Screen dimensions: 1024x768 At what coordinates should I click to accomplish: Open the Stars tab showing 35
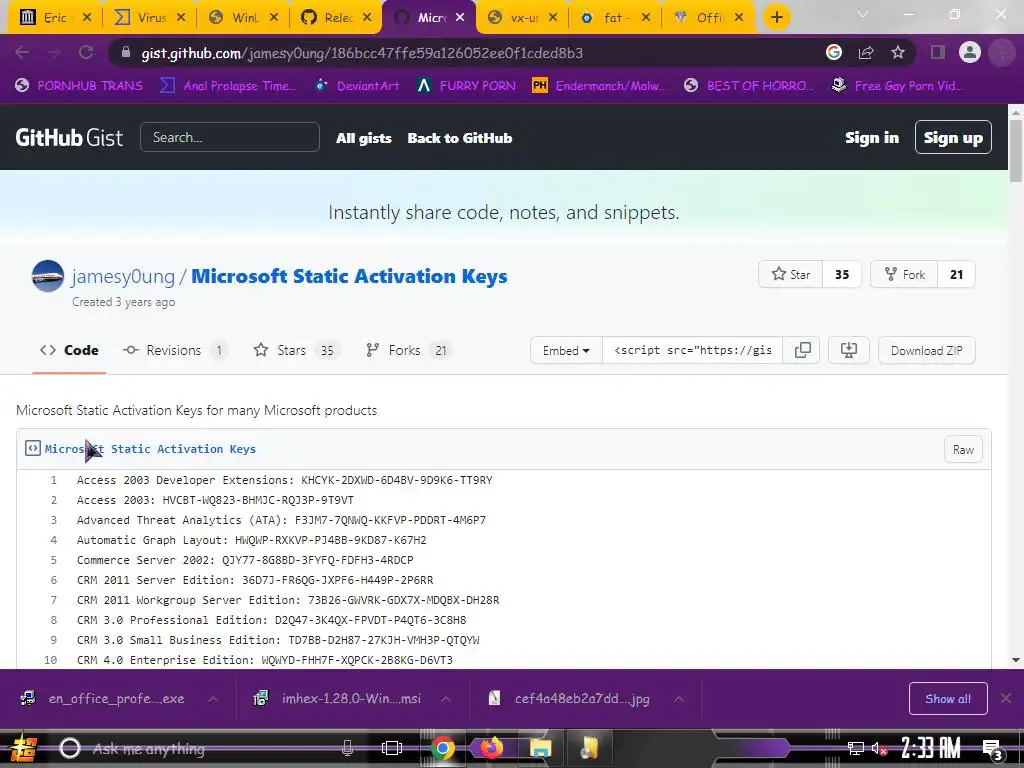click(x=295, y=351)
